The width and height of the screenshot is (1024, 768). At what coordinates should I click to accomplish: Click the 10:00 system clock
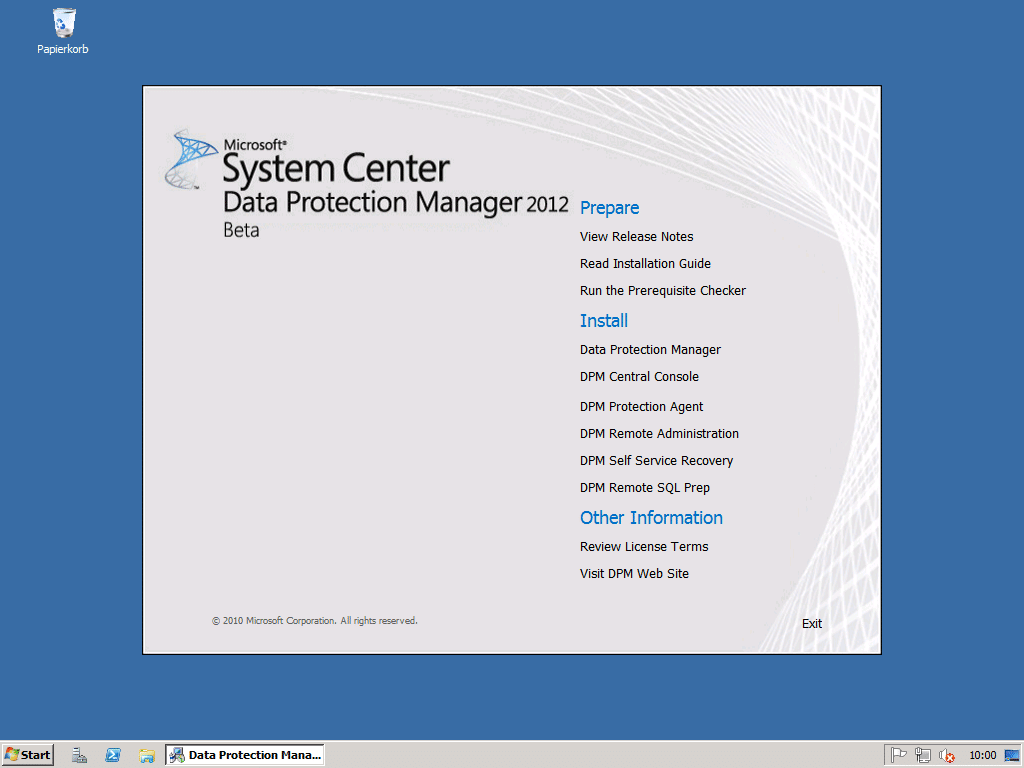[x=982, y=755]
